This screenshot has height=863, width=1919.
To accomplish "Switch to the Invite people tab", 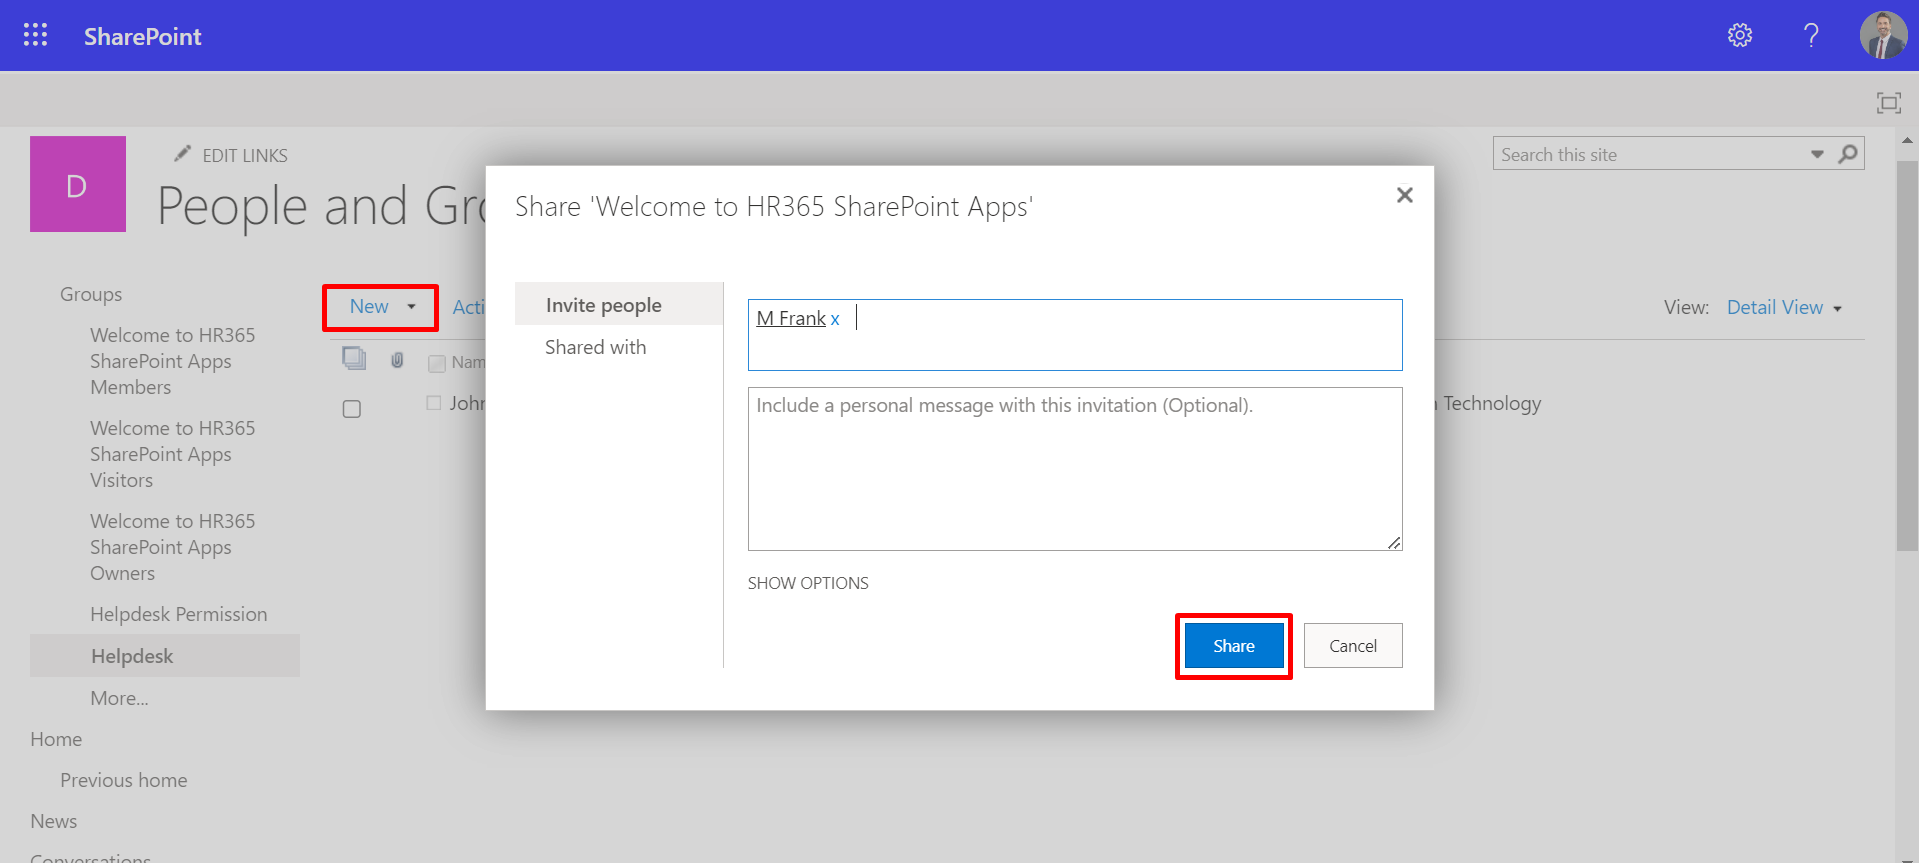I will (619, 304).
